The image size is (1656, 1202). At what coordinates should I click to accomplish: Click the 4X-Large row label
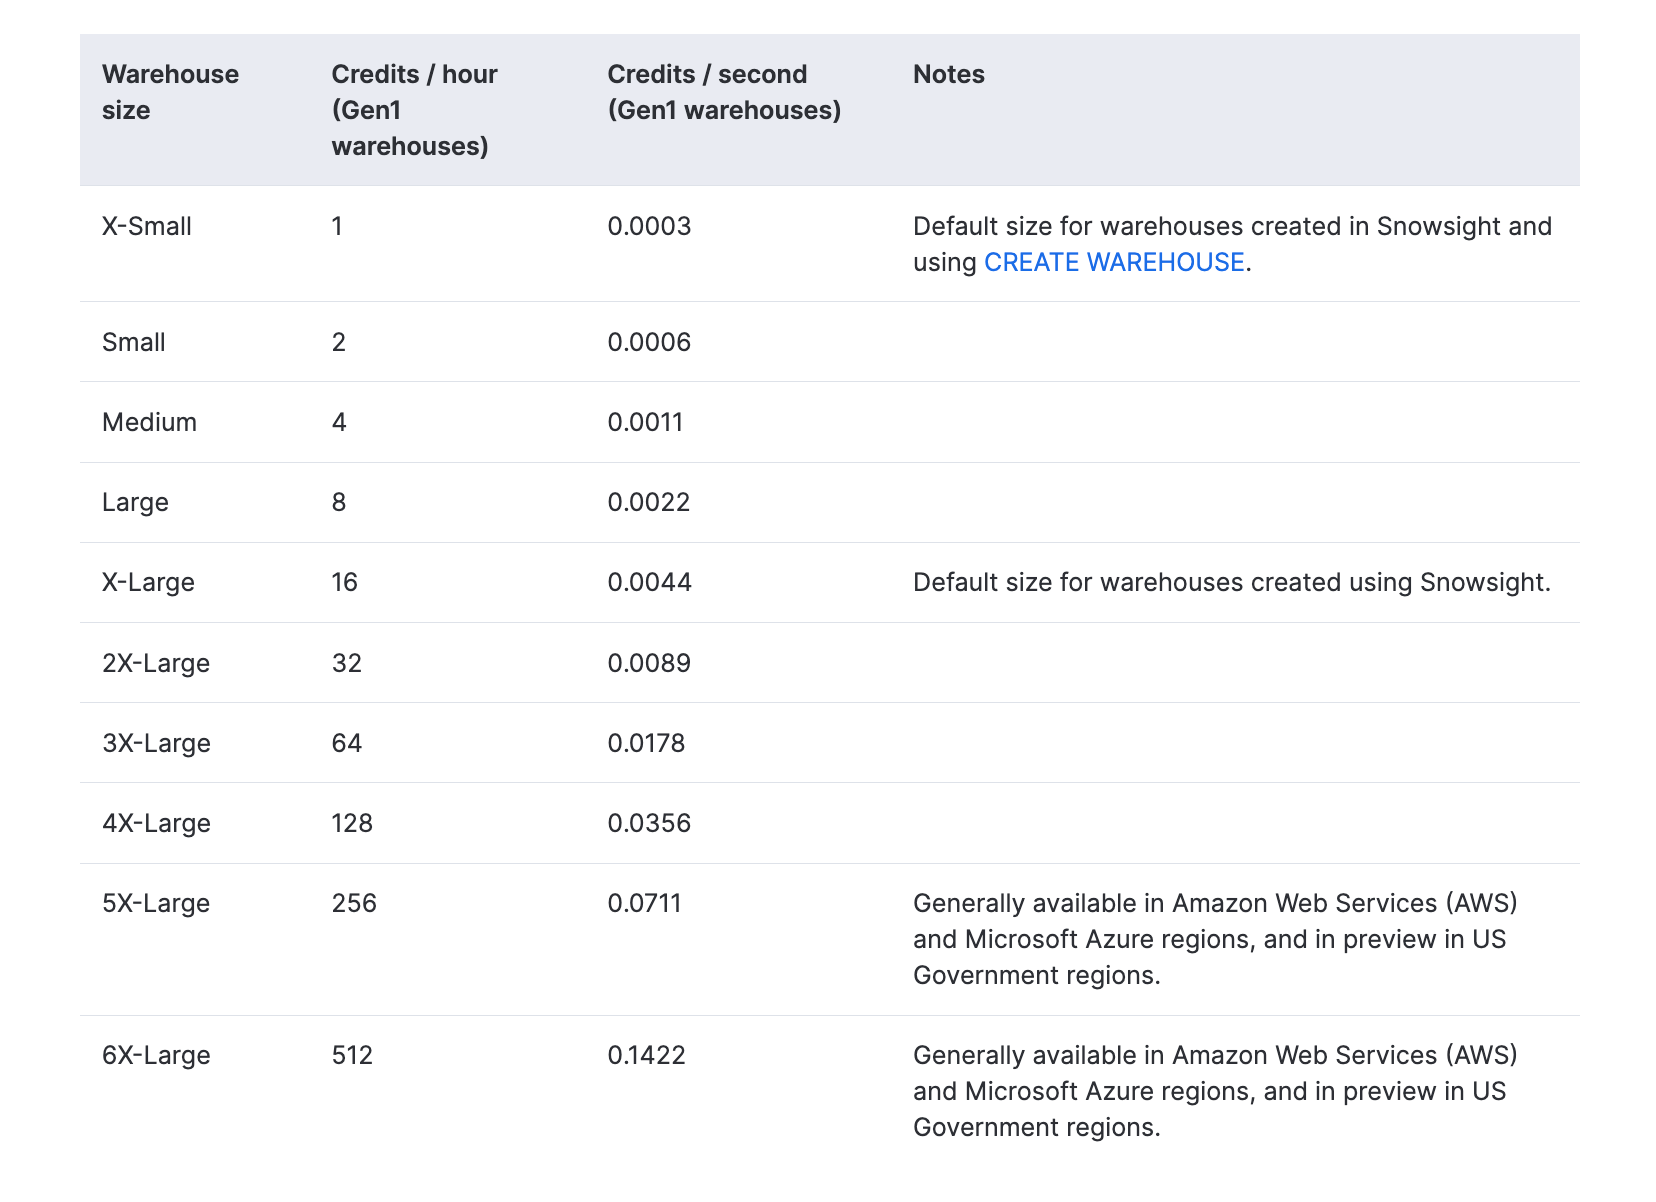click(x=156, y=823)
